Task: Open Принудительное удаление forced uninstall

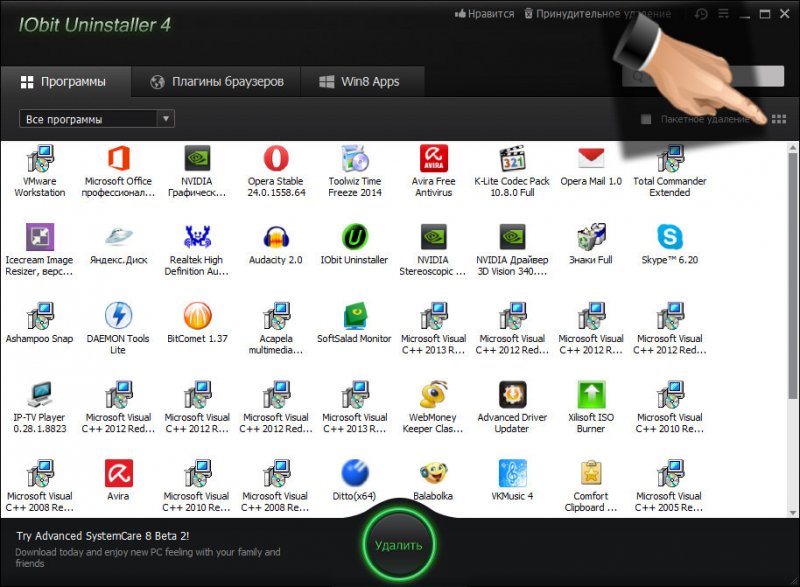Action: click(x=597, y=14)
